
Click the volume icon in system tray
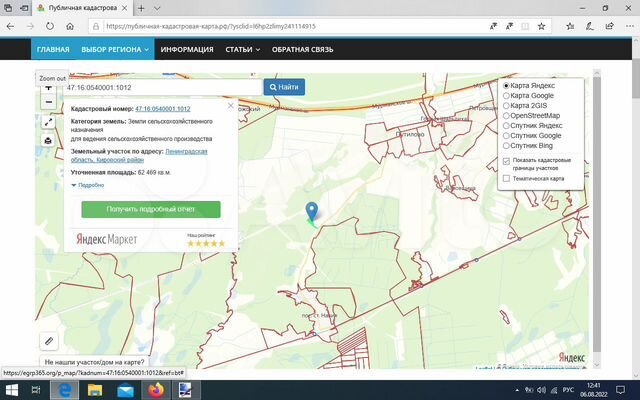[542, 390]
